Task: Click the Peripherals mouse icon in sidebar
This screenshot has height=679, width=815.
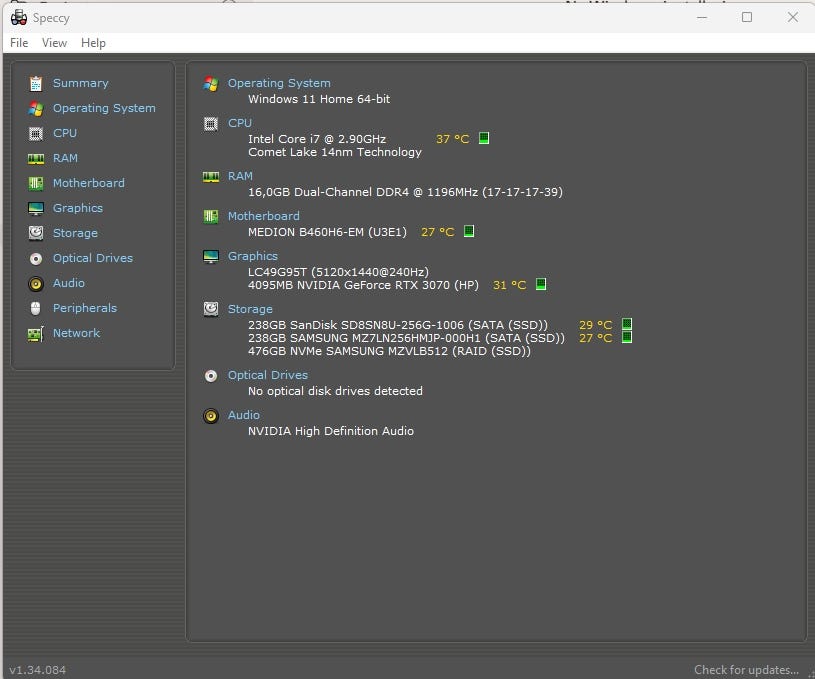Action: pyautogui.click(x=35, y=308)
